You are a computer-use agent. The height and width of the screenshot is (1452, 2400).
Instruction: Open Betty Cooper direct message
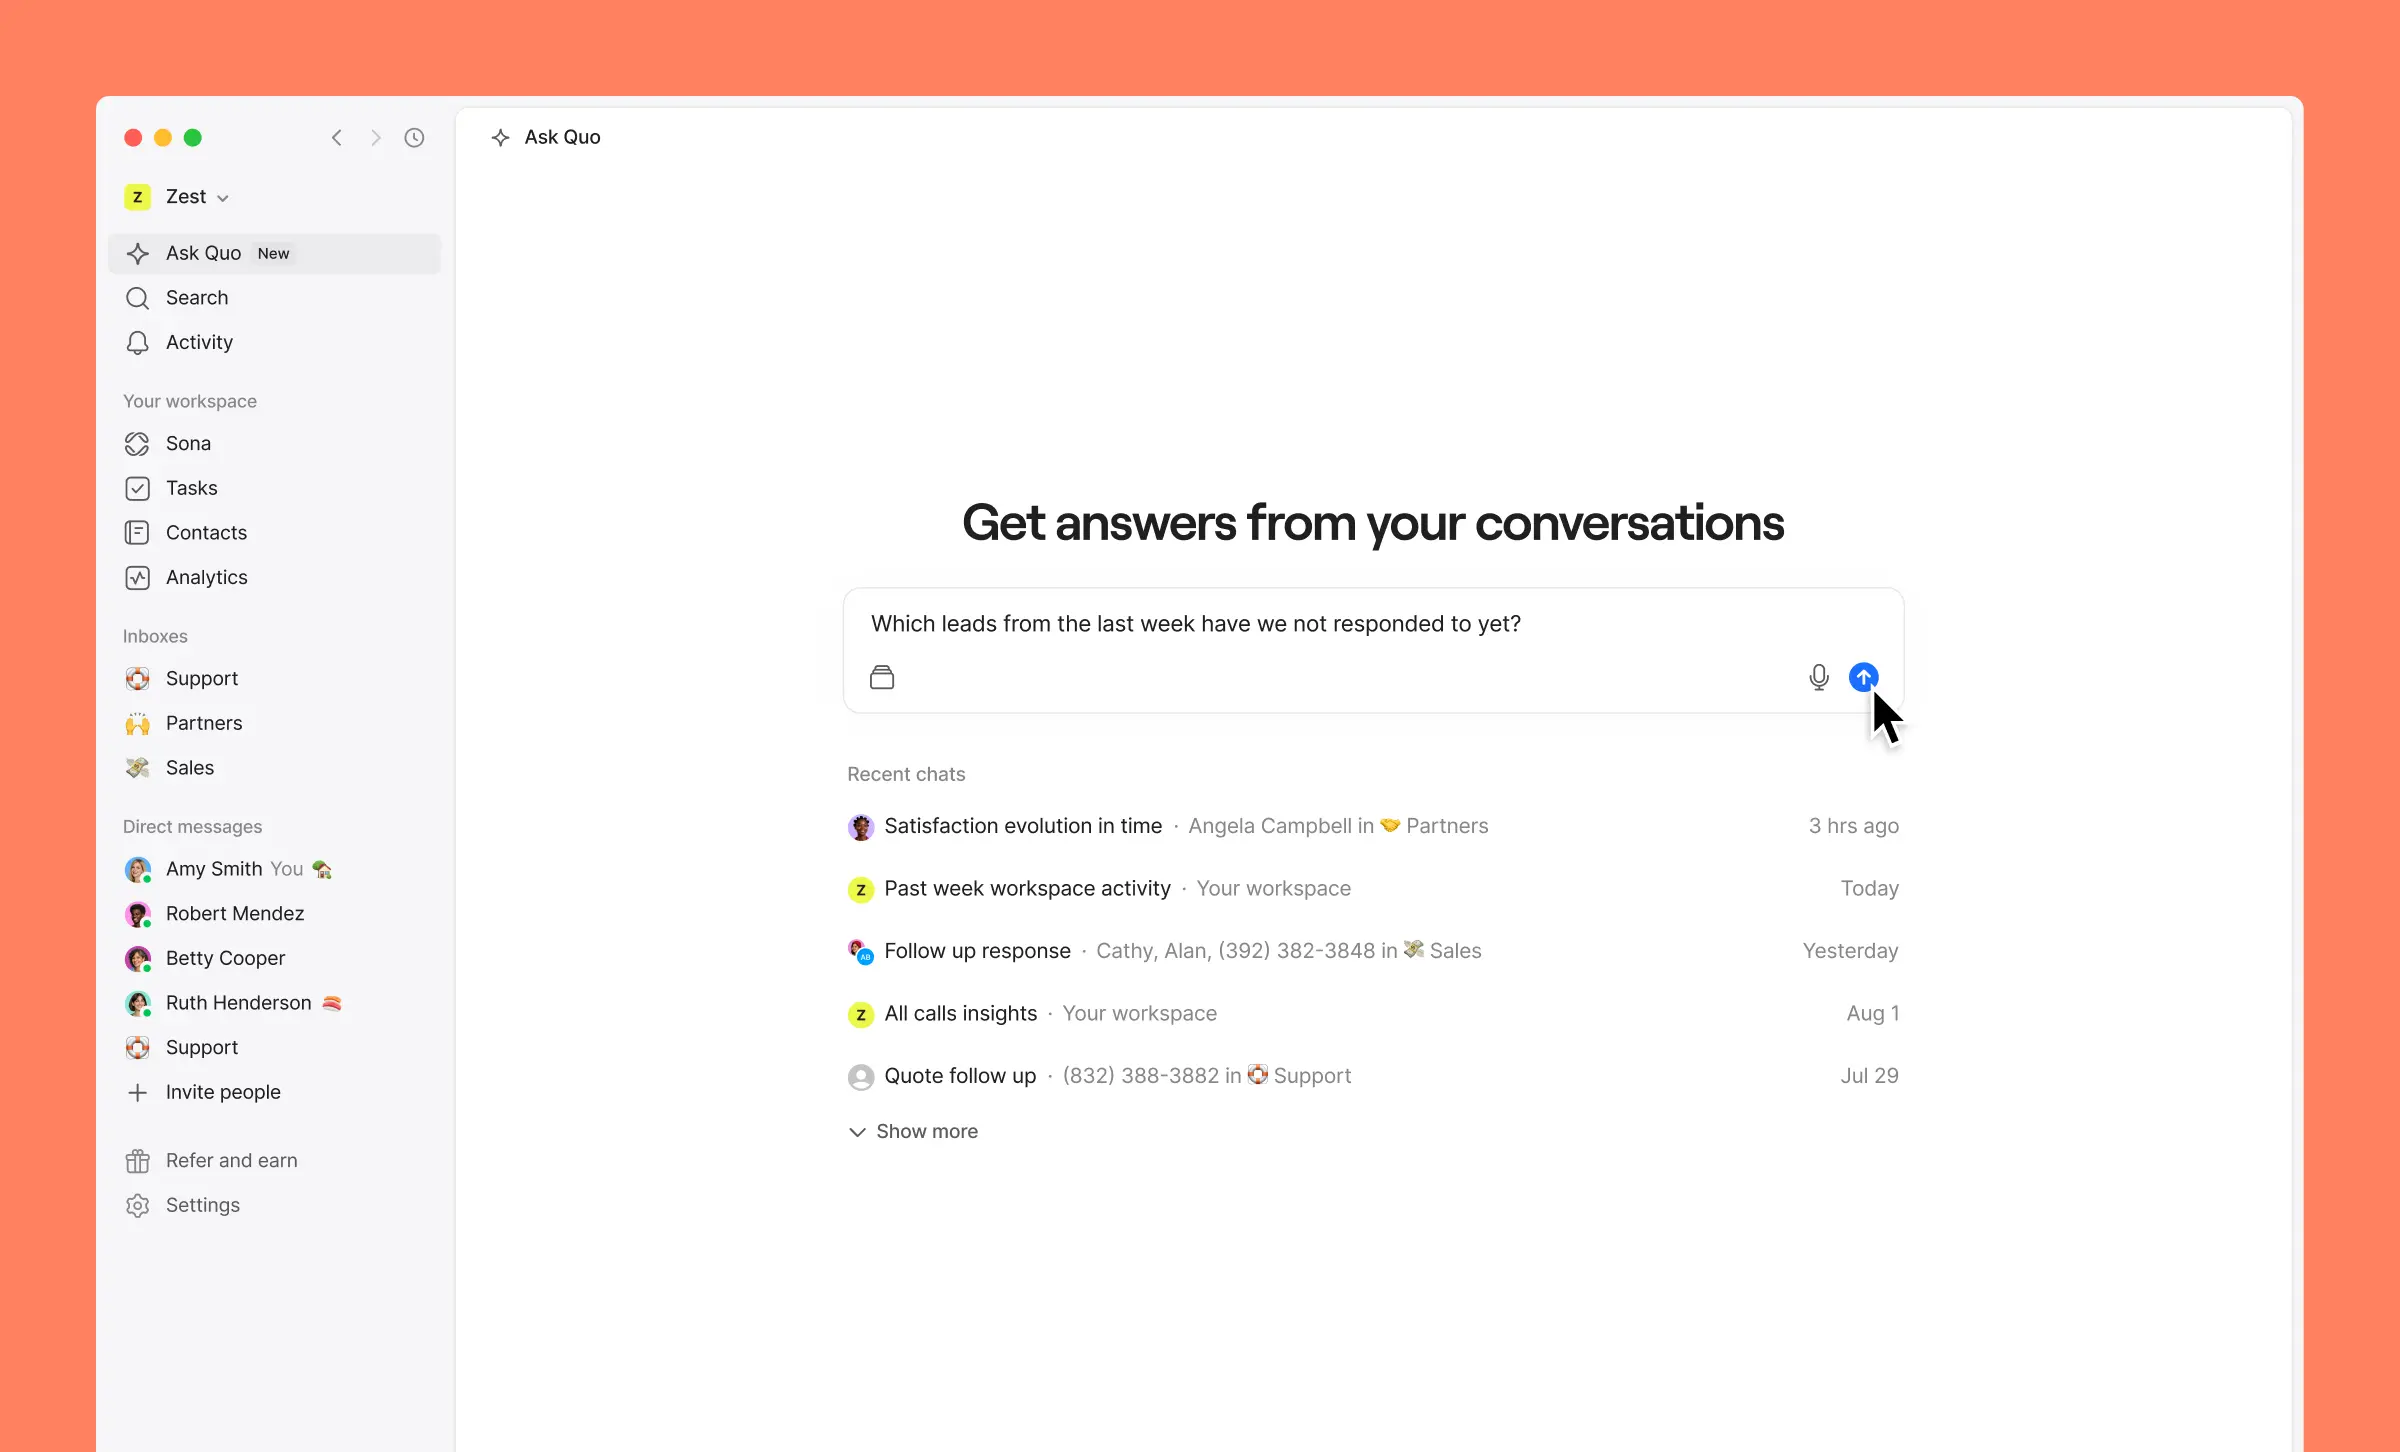274,958
